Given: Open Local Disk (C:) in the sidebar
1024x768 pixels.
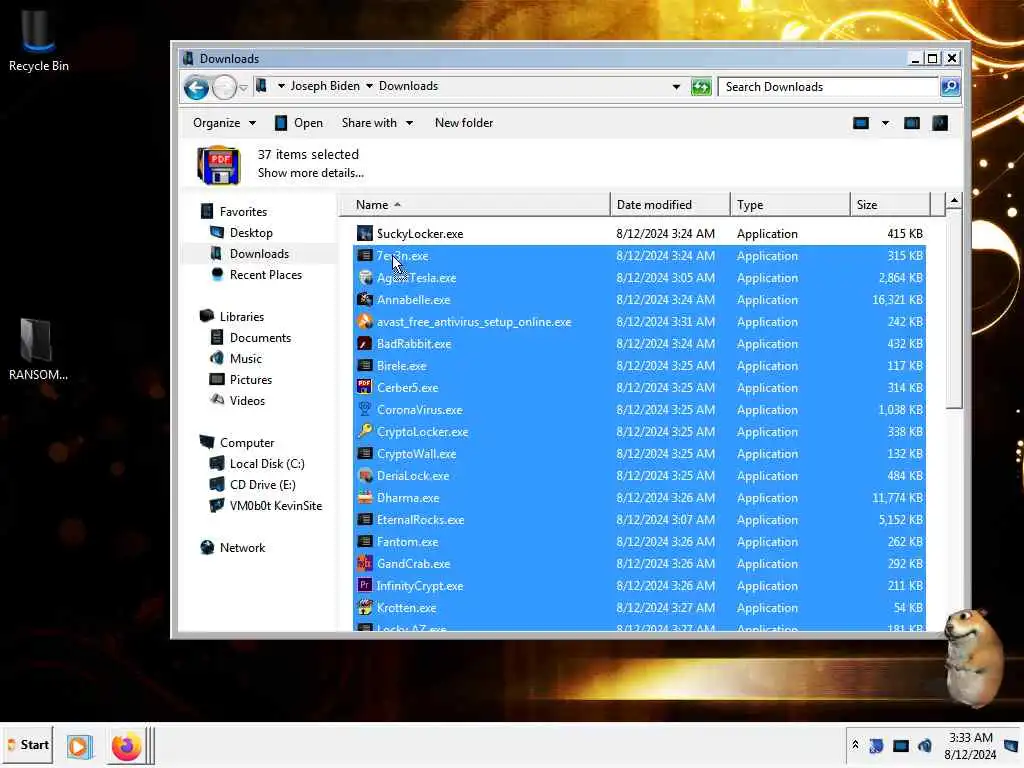Looking at the screenshot, I should tap(266, 464).
